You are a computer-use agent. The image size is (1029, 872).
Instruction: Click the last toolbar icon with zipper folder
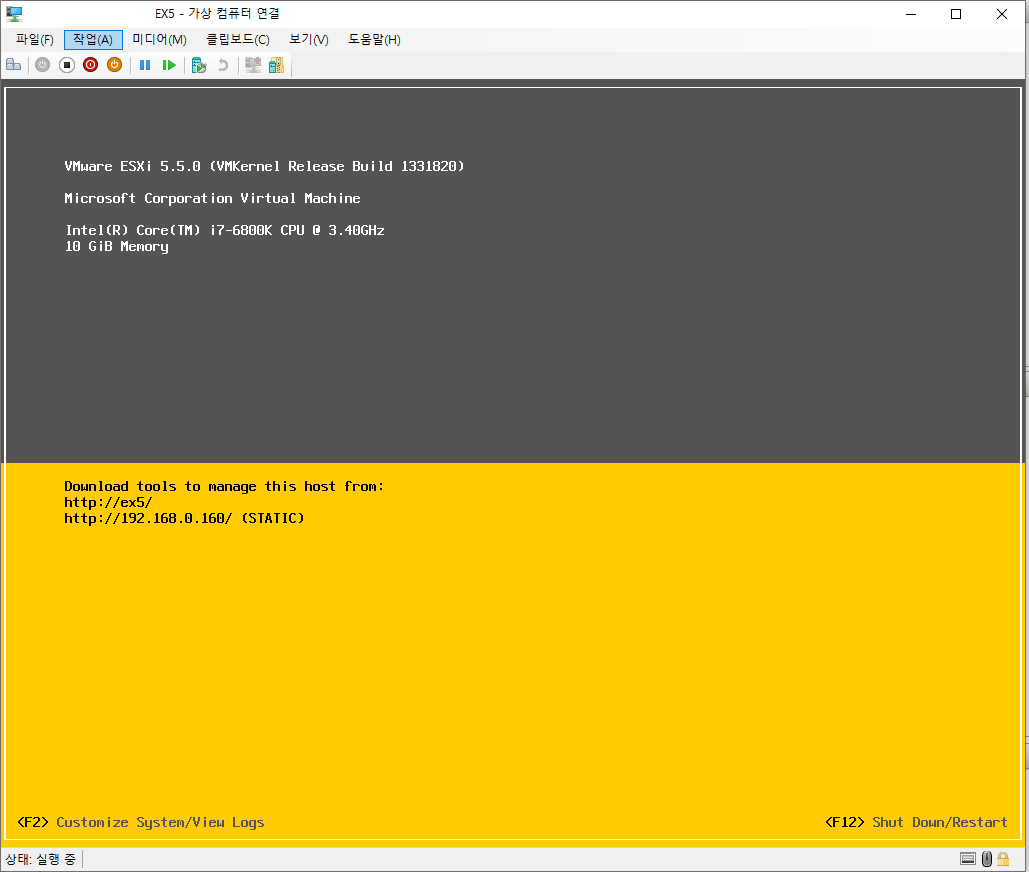point(276,65)
